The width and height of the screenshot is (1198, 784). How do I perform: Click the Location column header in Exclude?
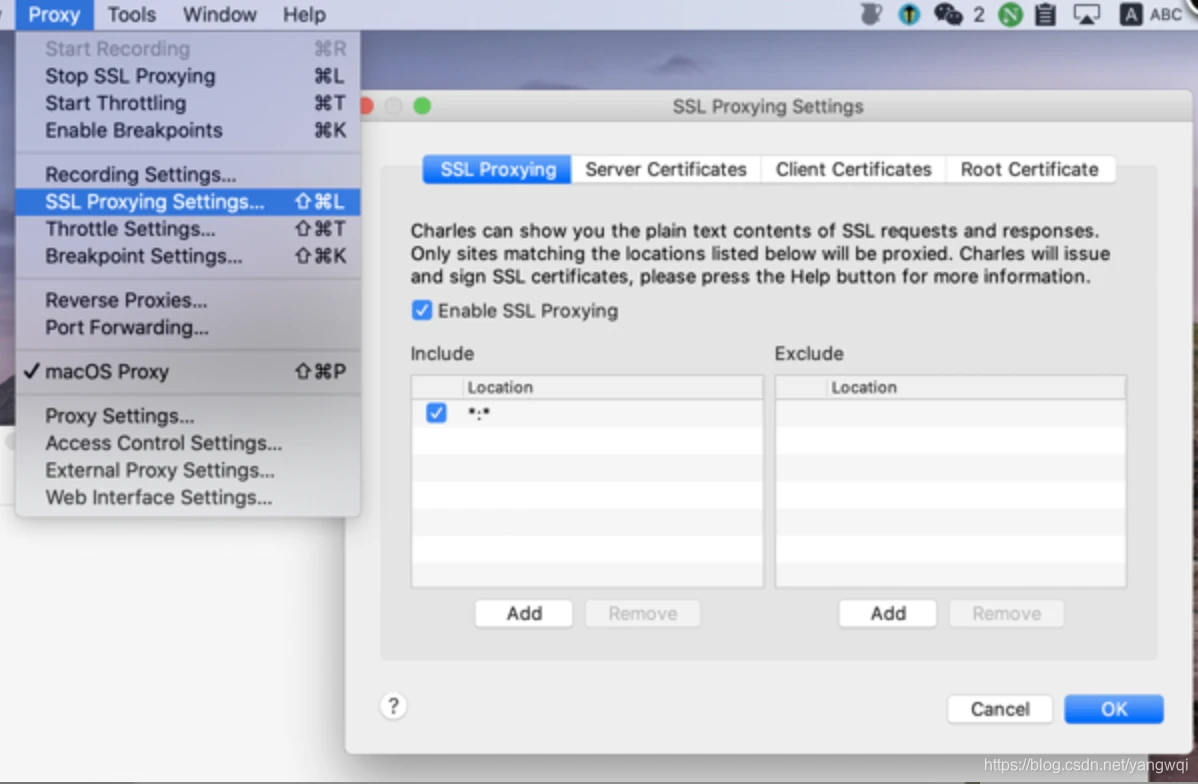tap(976, 387)
